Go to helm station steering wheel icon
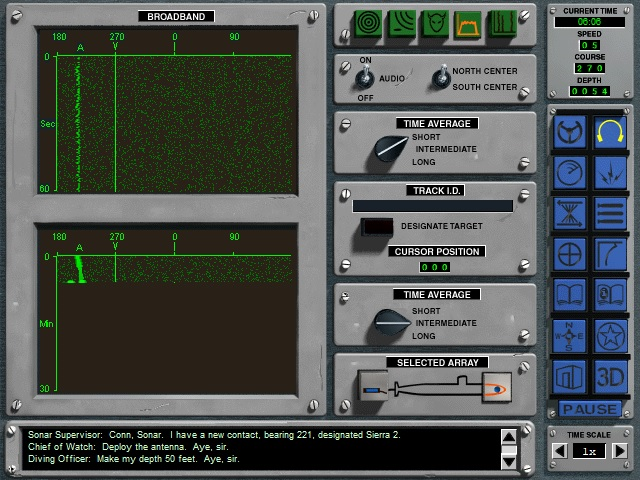This screenshot has width=640, height=480. 570,132
